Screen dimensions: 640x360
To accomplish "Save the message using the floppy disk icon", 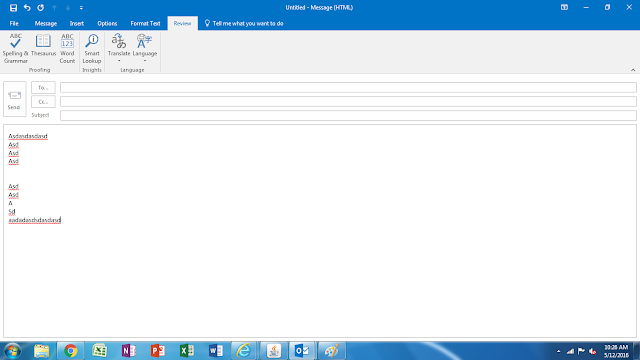I will [13, 8].
